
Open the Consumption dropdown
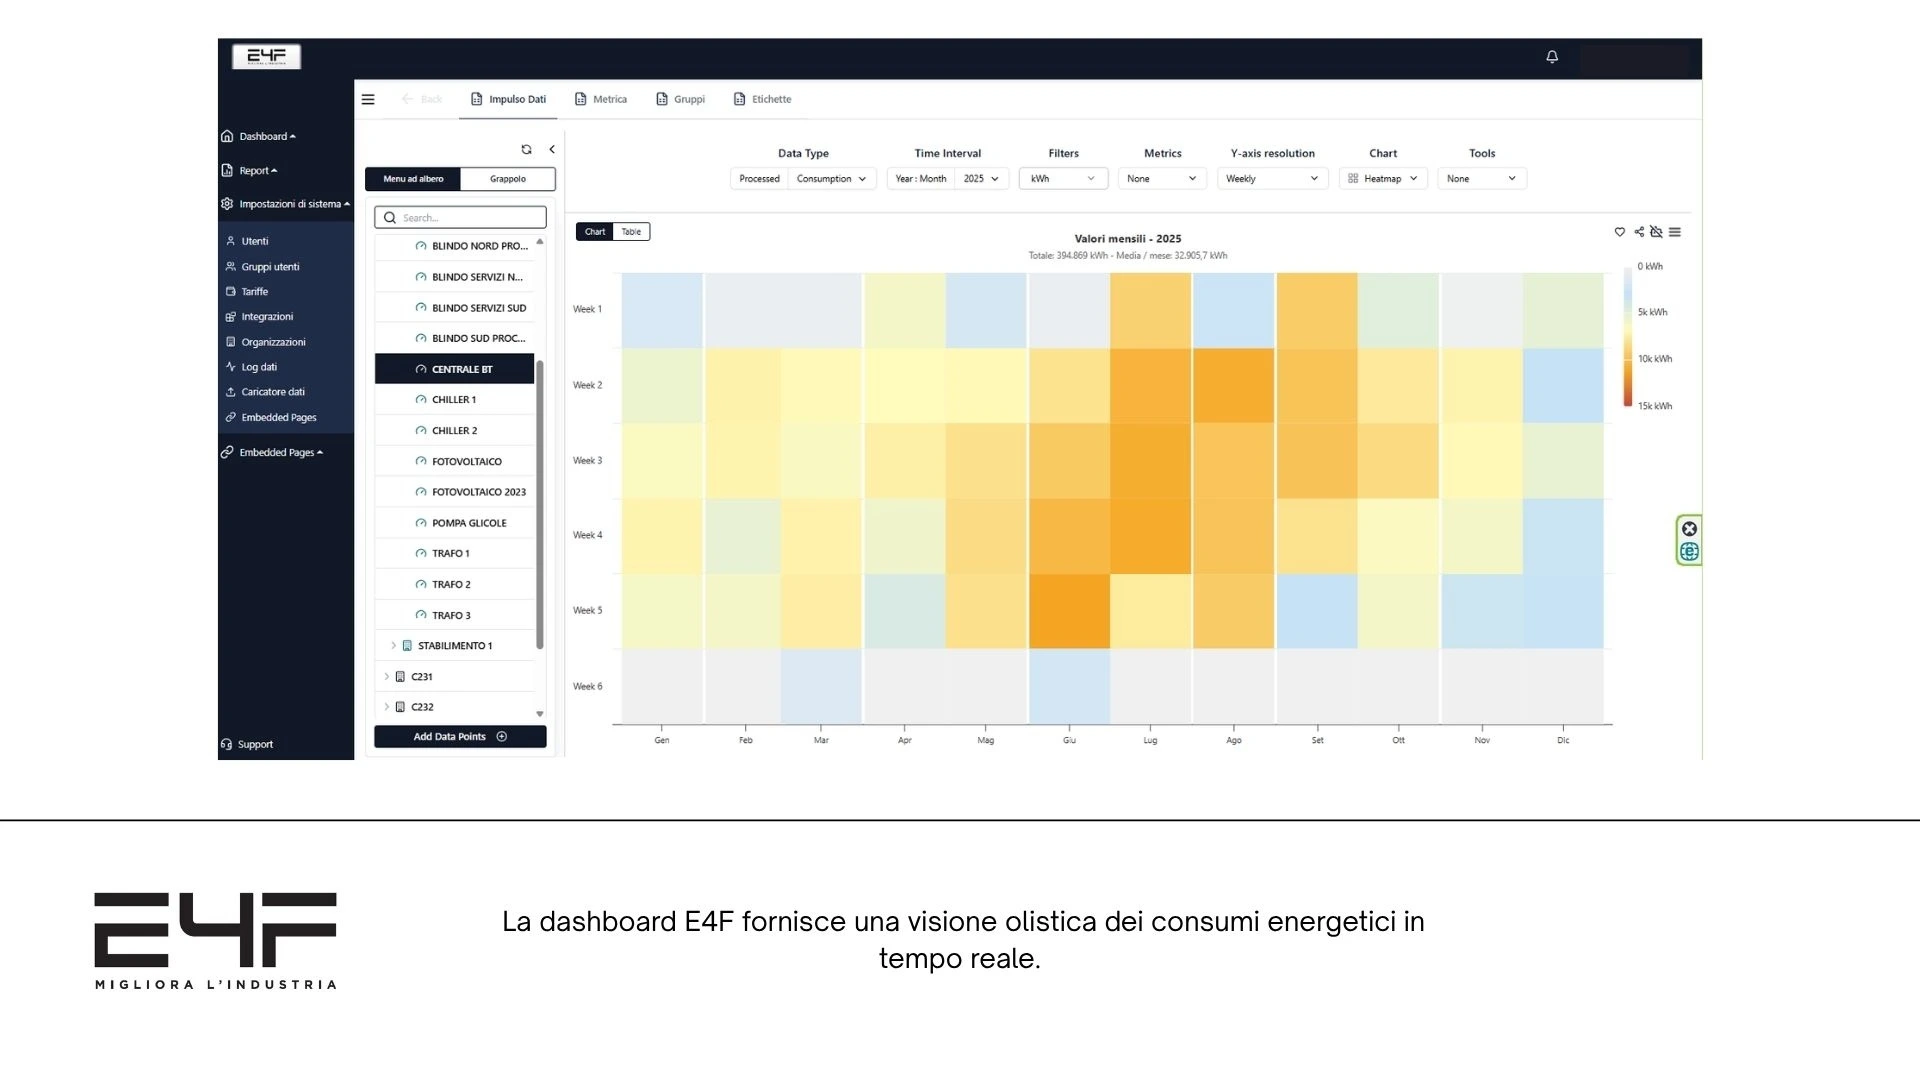click(832, 179)
